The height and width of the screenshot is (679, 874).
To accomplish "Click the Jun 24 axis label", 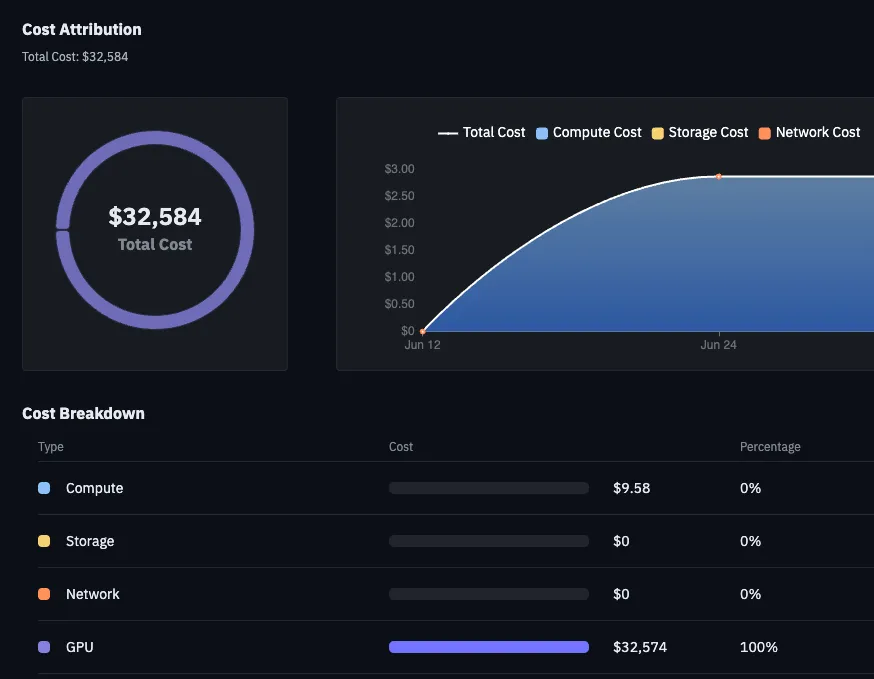I will 718,345.
